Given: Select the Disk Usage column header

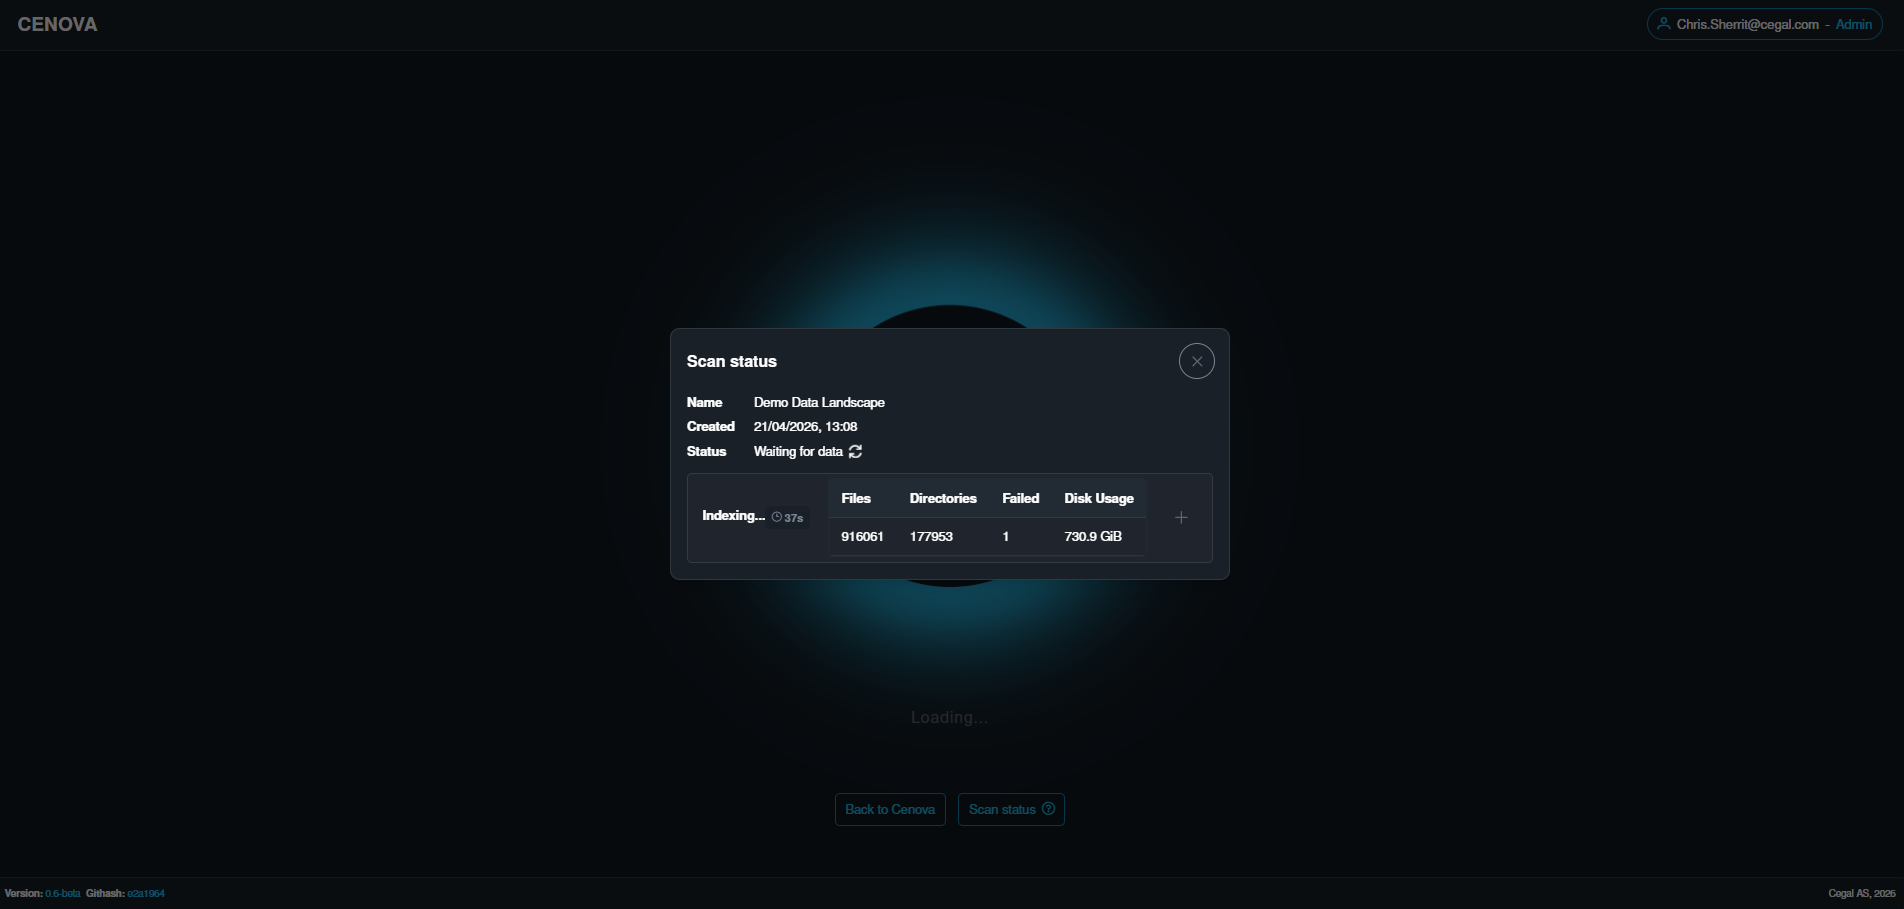Looking at the screenshot, I should (x=1099, y=498).
